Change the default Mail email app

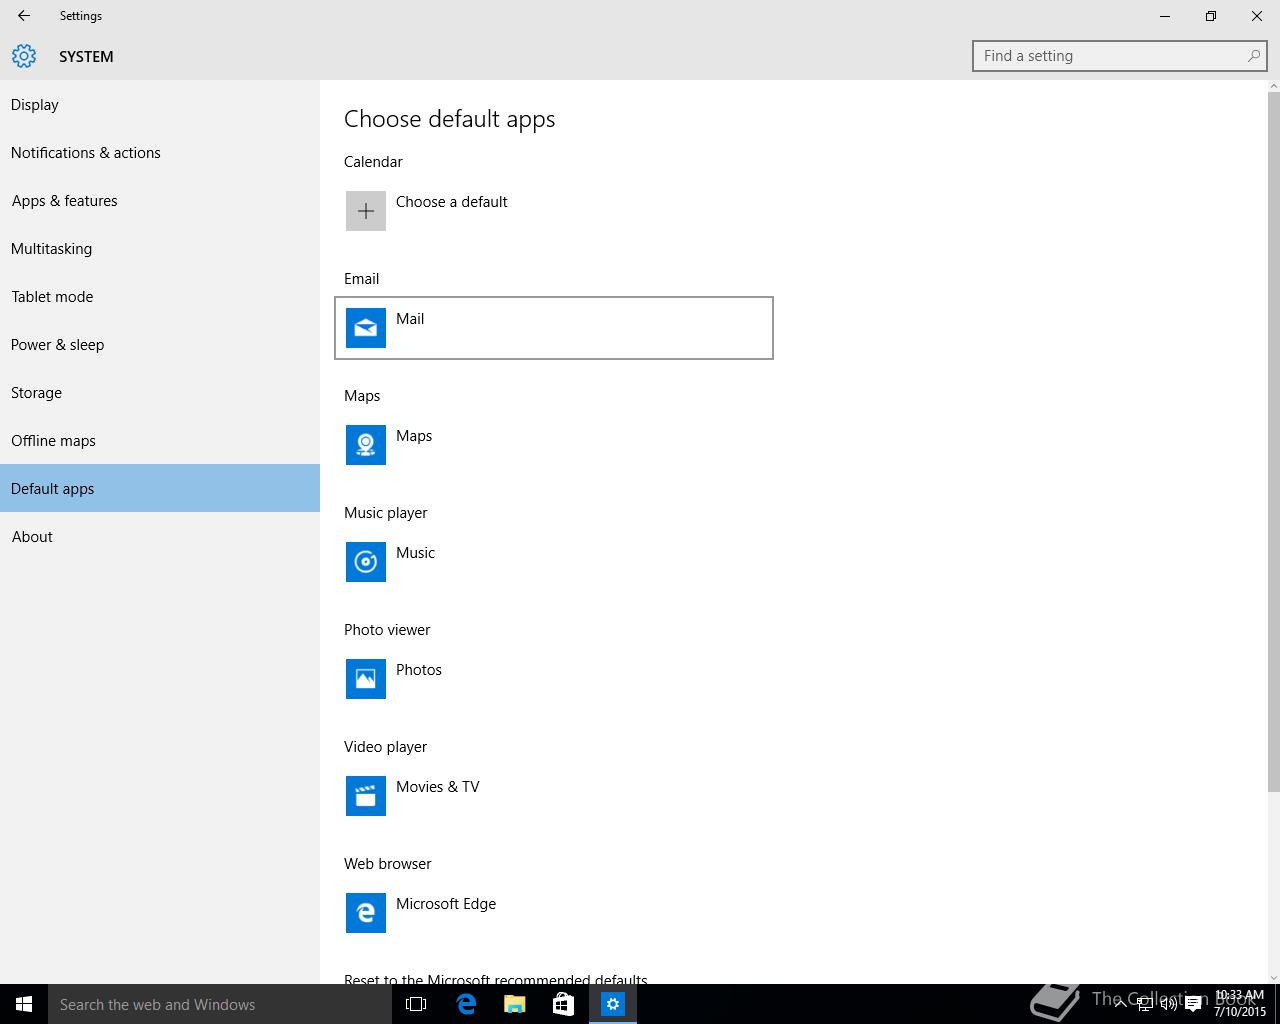[554, 328]
